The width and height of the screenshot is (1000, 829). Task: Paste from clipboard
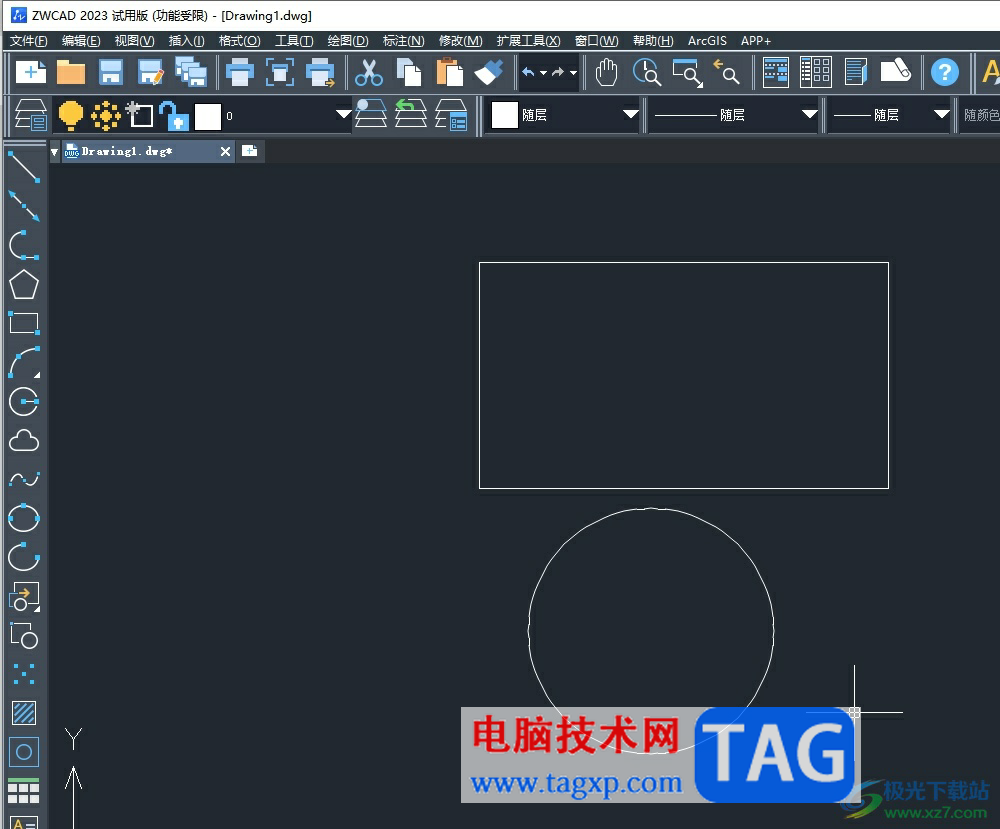tap(449, 72)
